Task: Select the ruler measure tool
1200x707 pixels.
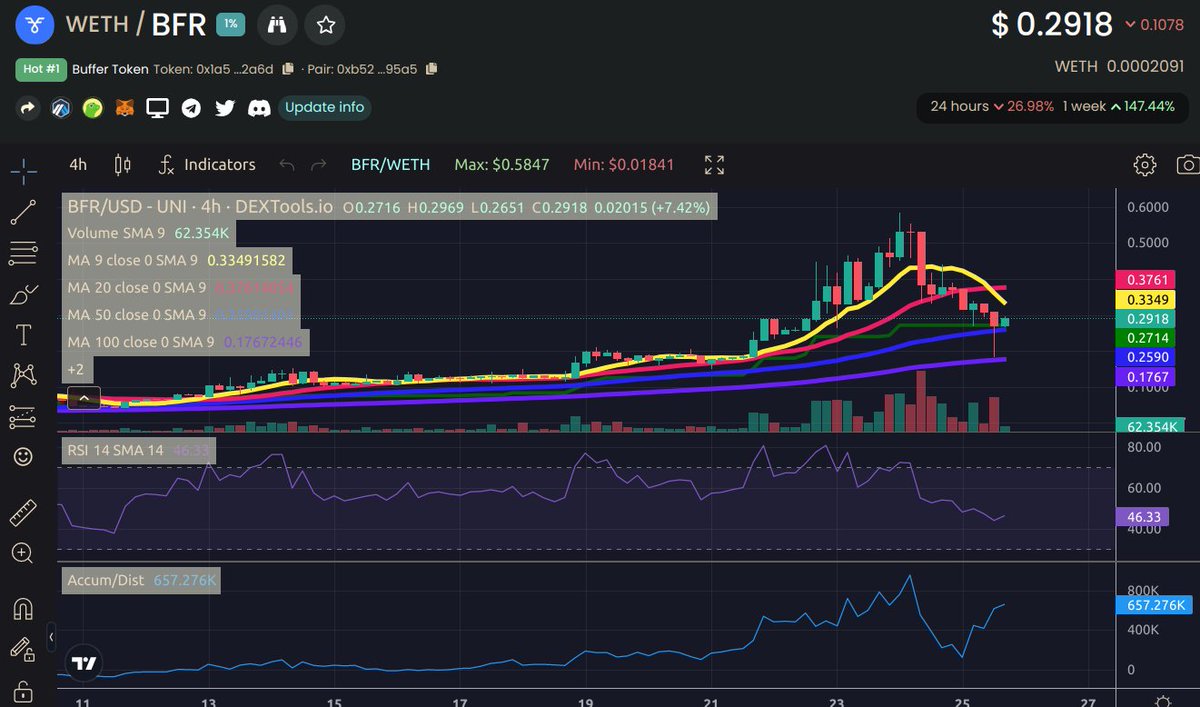Action: pos(24,514)
